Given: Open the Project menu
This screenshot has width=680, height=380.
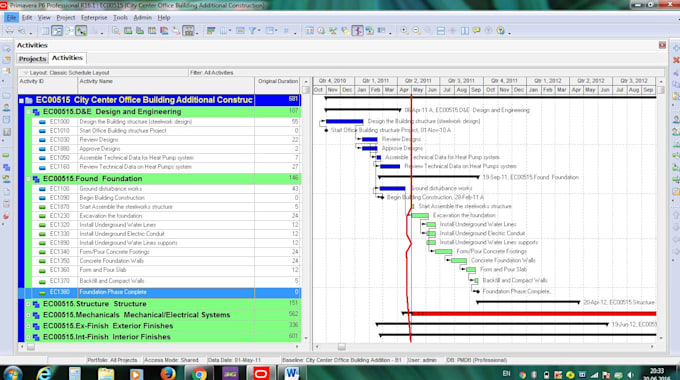Looking at the screenshot, I should [x=65, y=18].
